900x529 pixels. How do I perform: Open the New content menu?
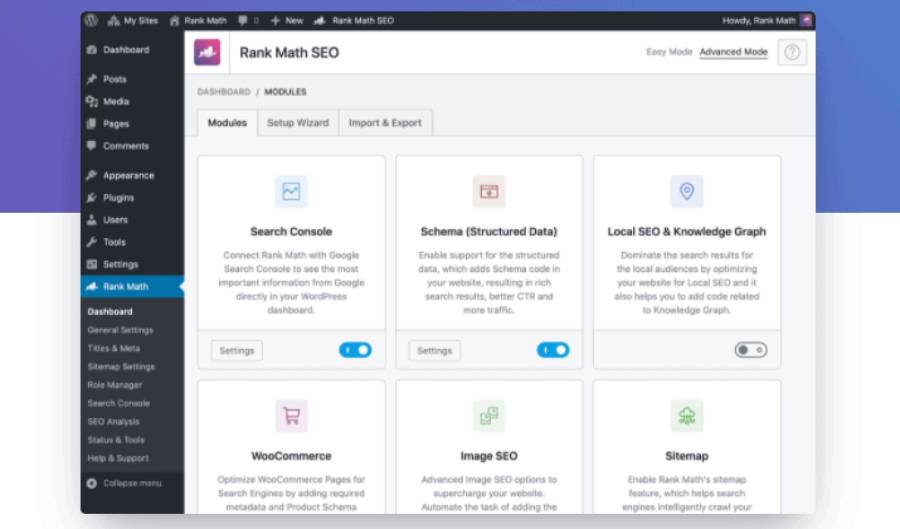pyautogui.click(x=286, y=21)
